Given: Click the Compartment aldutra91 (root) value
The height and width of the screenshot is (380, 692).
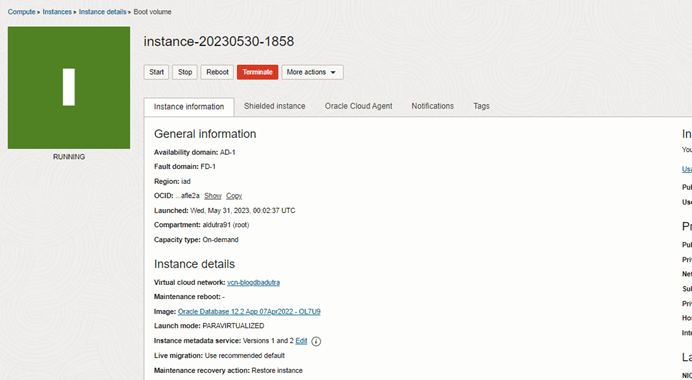Looking at the screenshot, I should point(226,225).
